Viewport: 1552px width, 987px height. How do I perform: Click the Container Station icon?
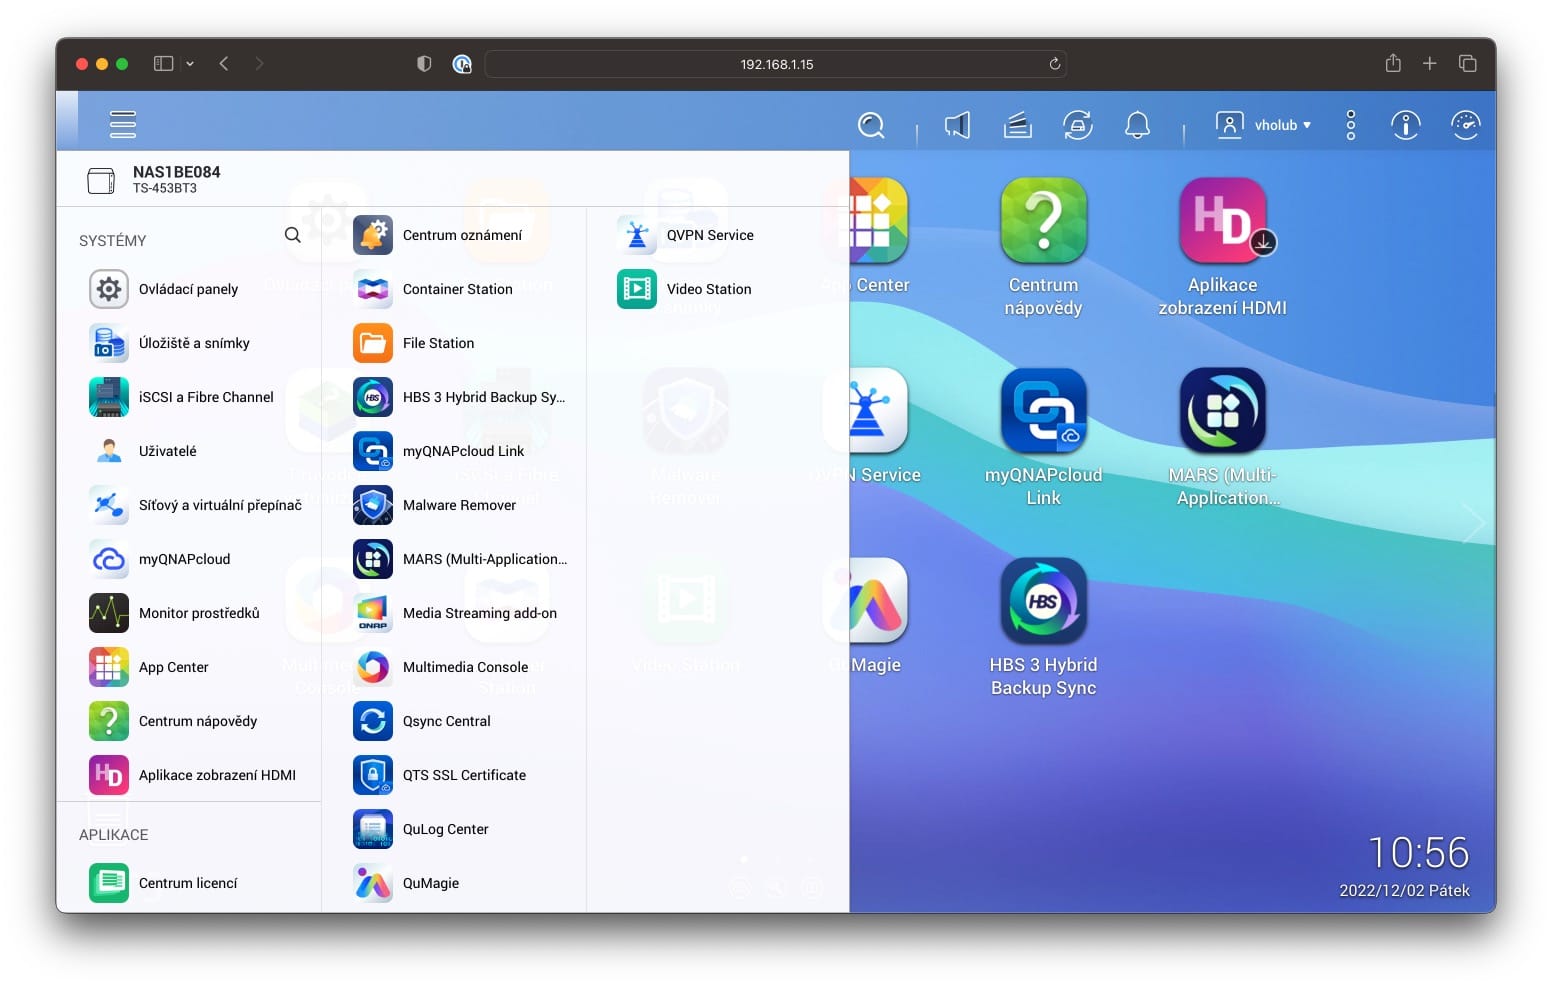[373, 289]
